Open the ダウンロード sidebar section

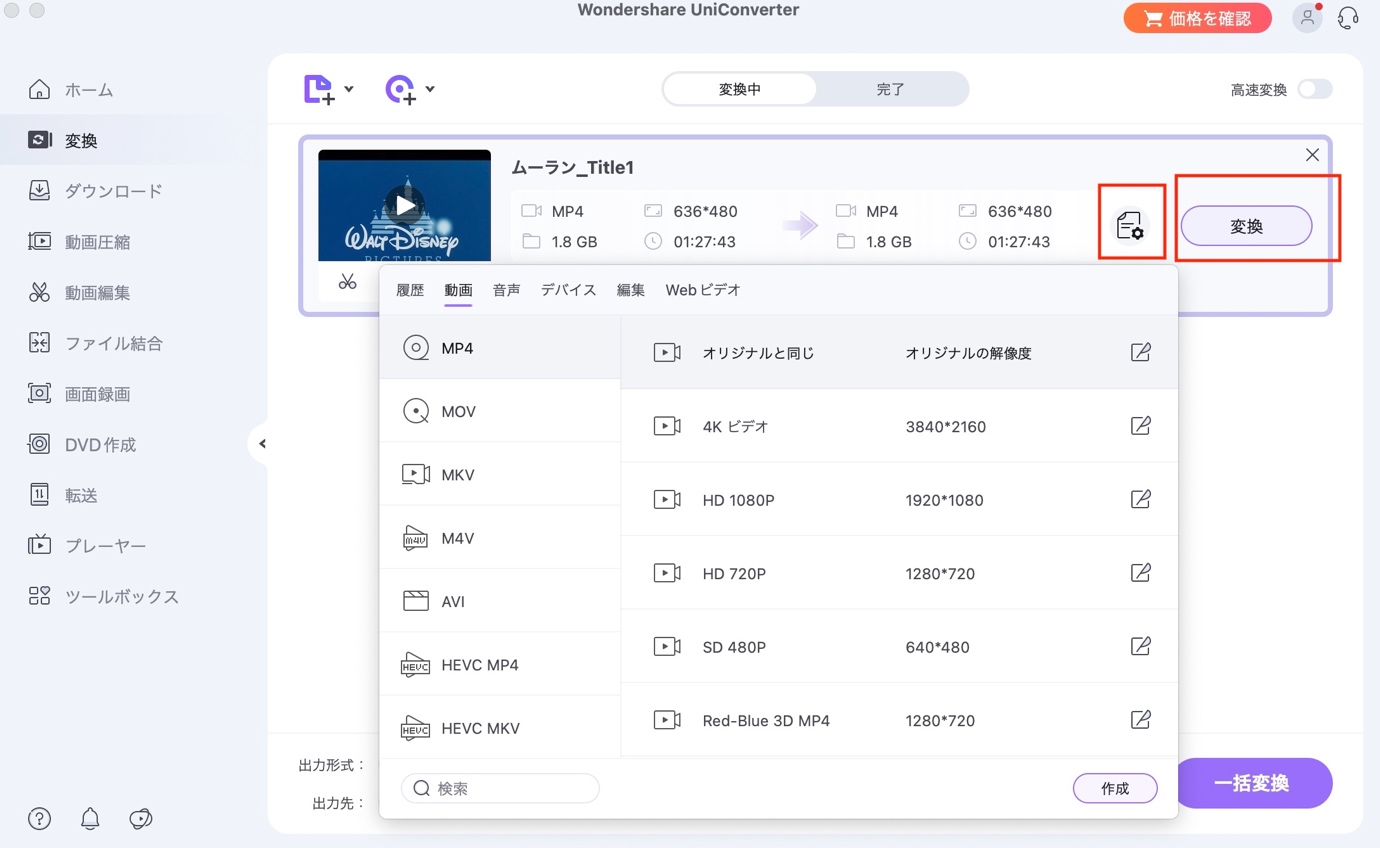(95, 191)
